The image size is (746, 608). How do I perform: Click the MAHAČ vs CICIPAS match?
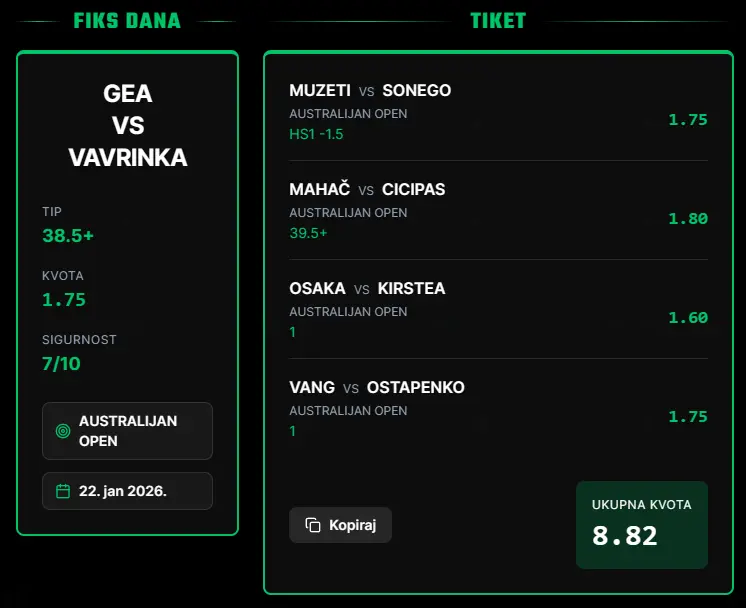[x=367, y=189]
